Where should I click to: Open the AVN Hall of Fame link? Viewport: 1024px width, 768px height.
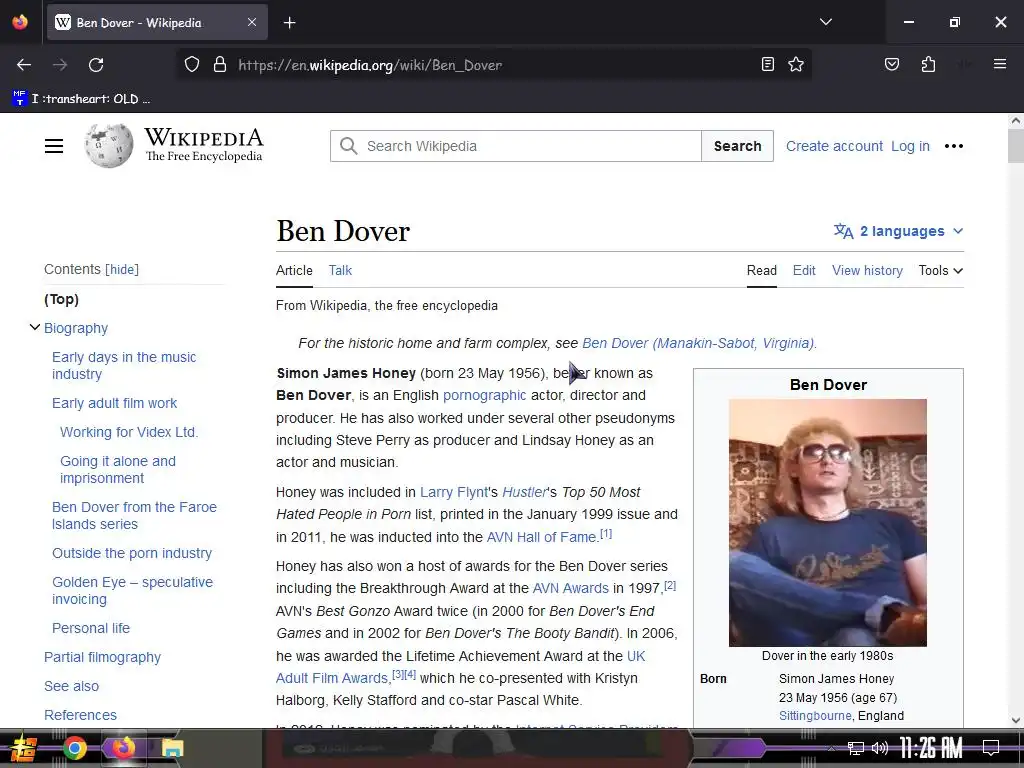541,537
